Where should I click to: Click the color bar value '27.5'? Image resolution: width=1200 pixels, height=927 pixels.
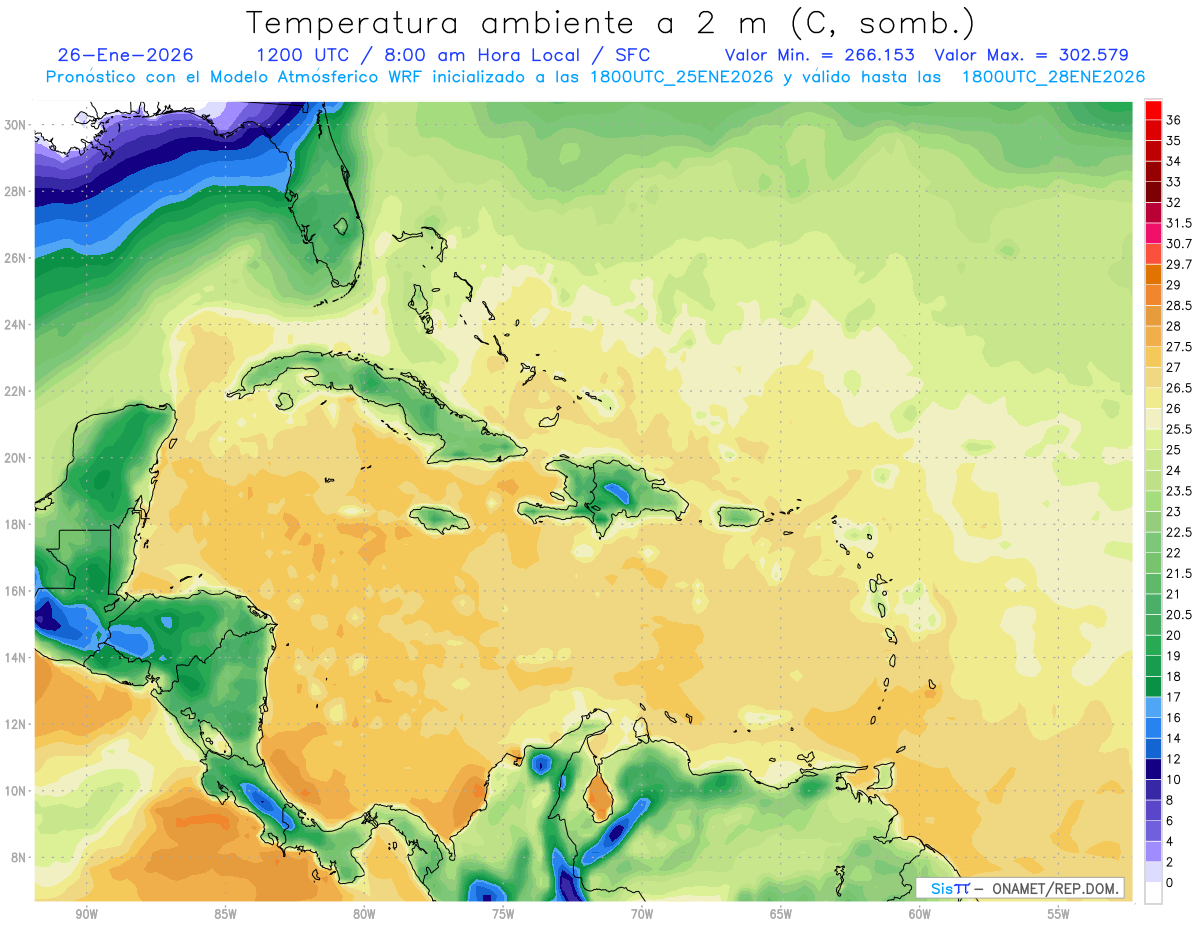1178,347
